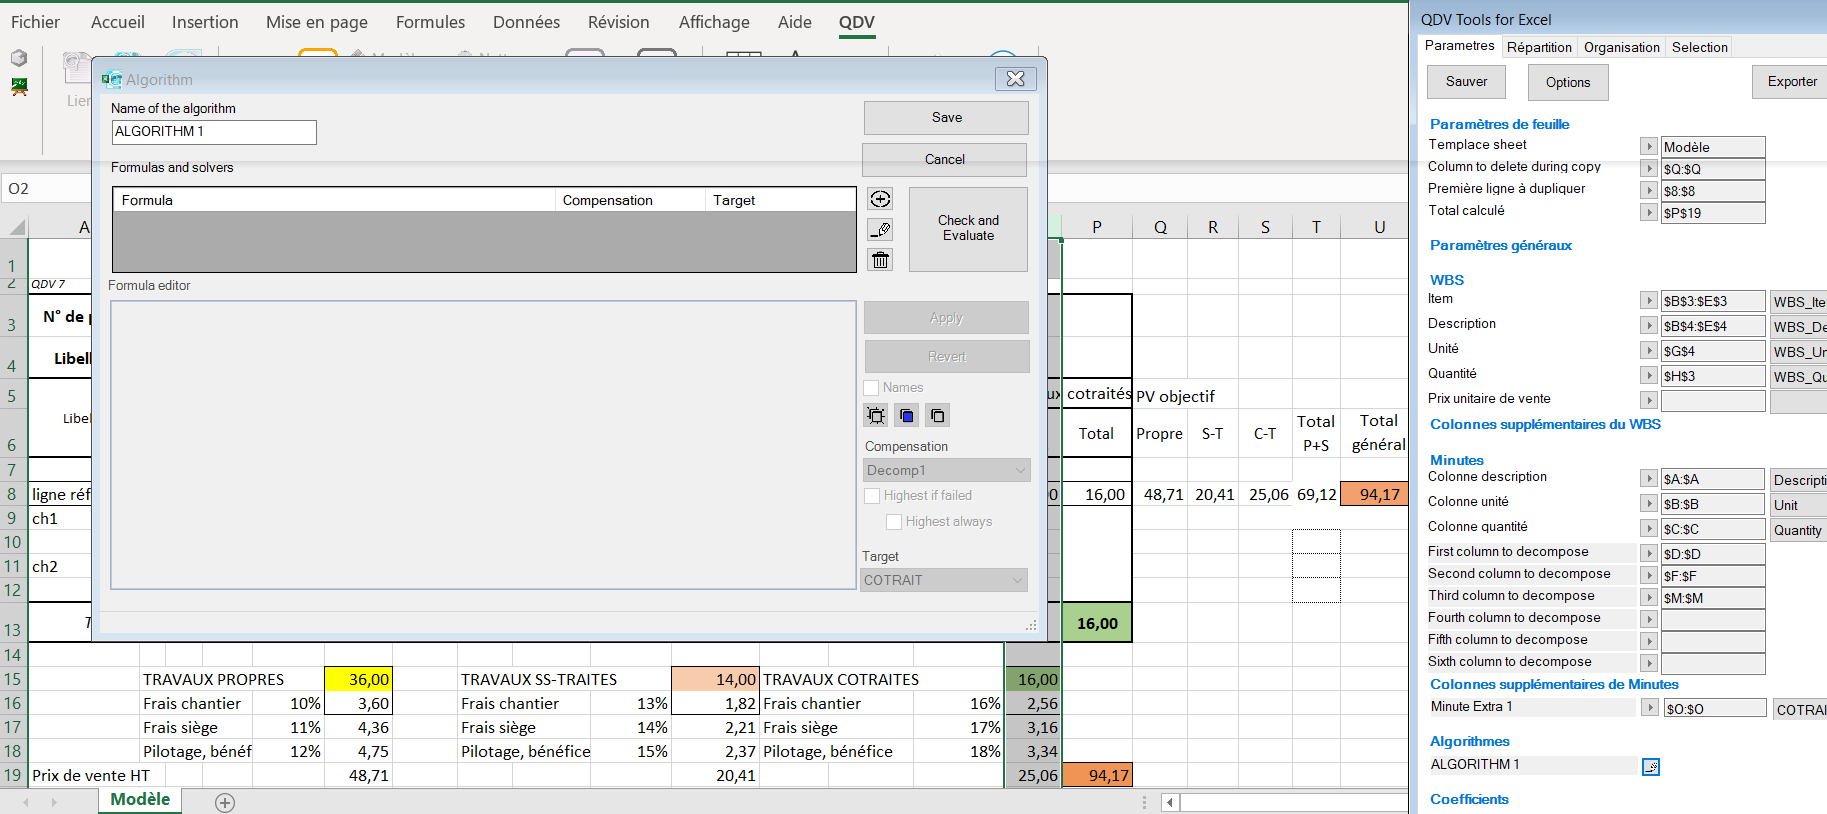Click the white paste icon in formula editor
This screenshot has width=1827, height=814.
(x=937, y=415)
